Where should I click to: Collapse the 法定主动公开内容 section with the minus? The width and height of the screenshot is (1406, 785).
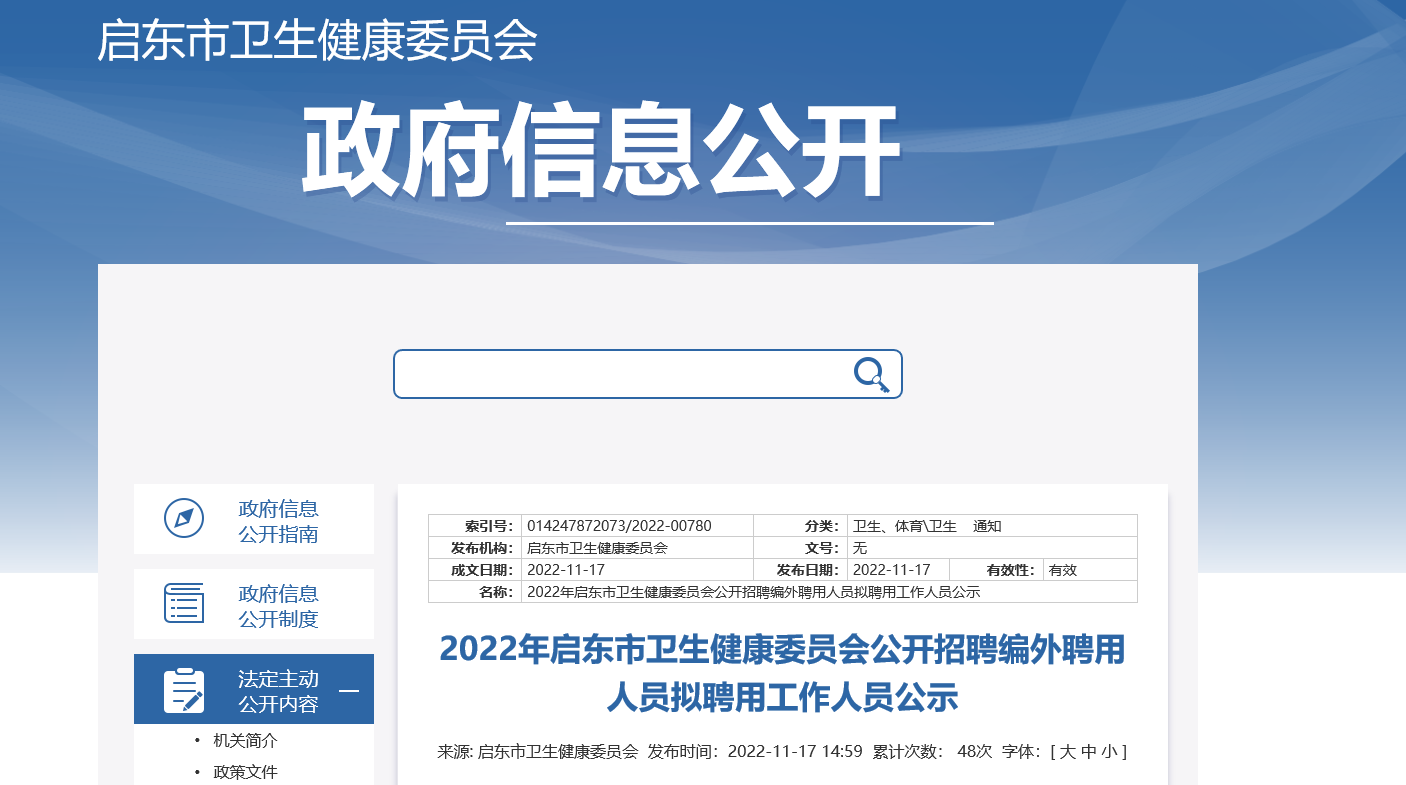pos(349,690)
